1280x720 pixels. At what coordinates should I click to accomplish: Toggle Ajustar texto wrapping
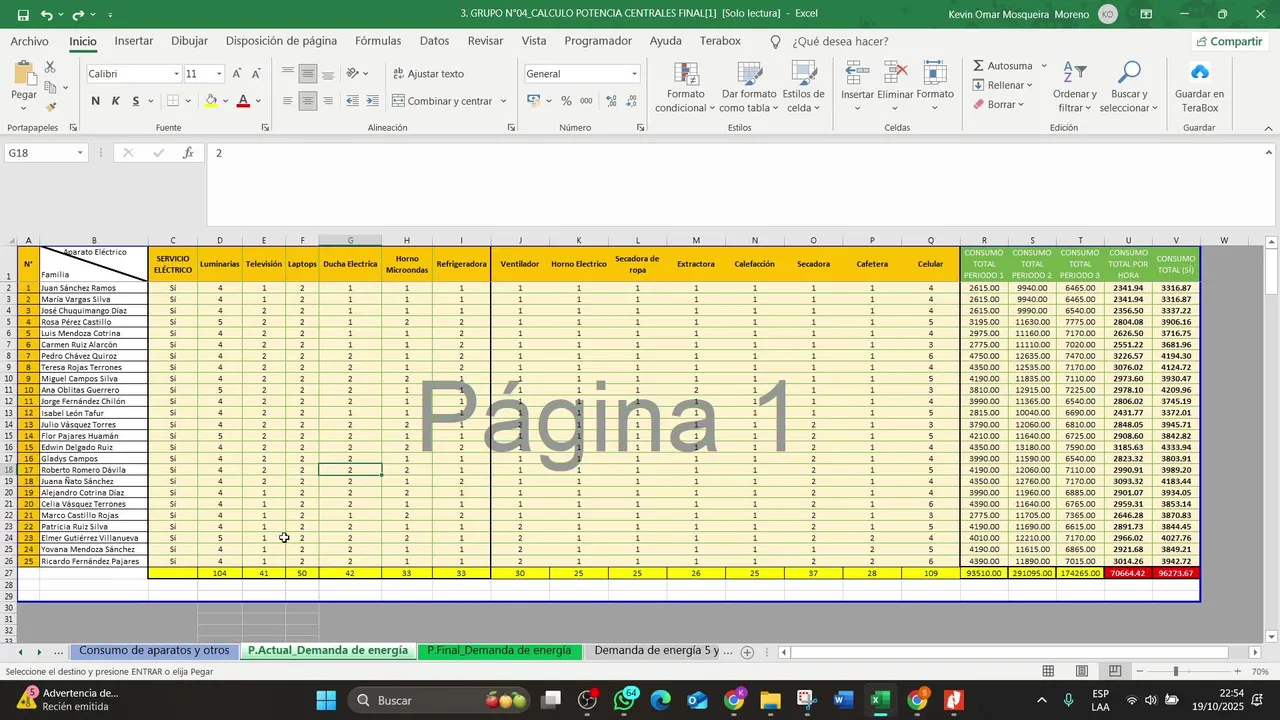click(428, 74)
